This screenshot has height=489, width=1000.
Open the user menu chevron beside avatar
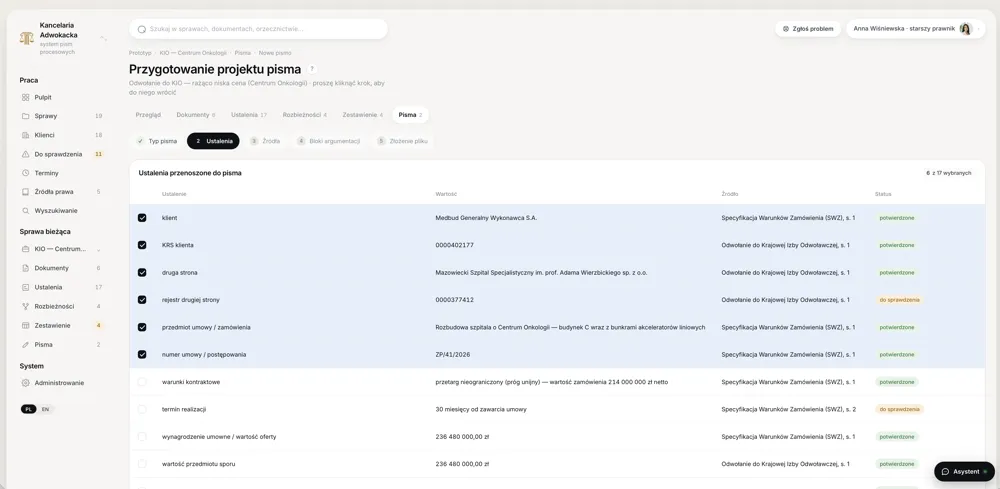pos(978,29)
